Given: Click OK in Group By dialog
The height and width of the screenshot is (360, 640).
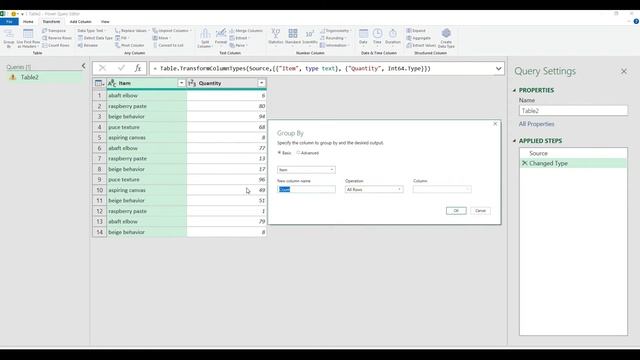Looking at the screenshot, I should [x=456, y=211].
